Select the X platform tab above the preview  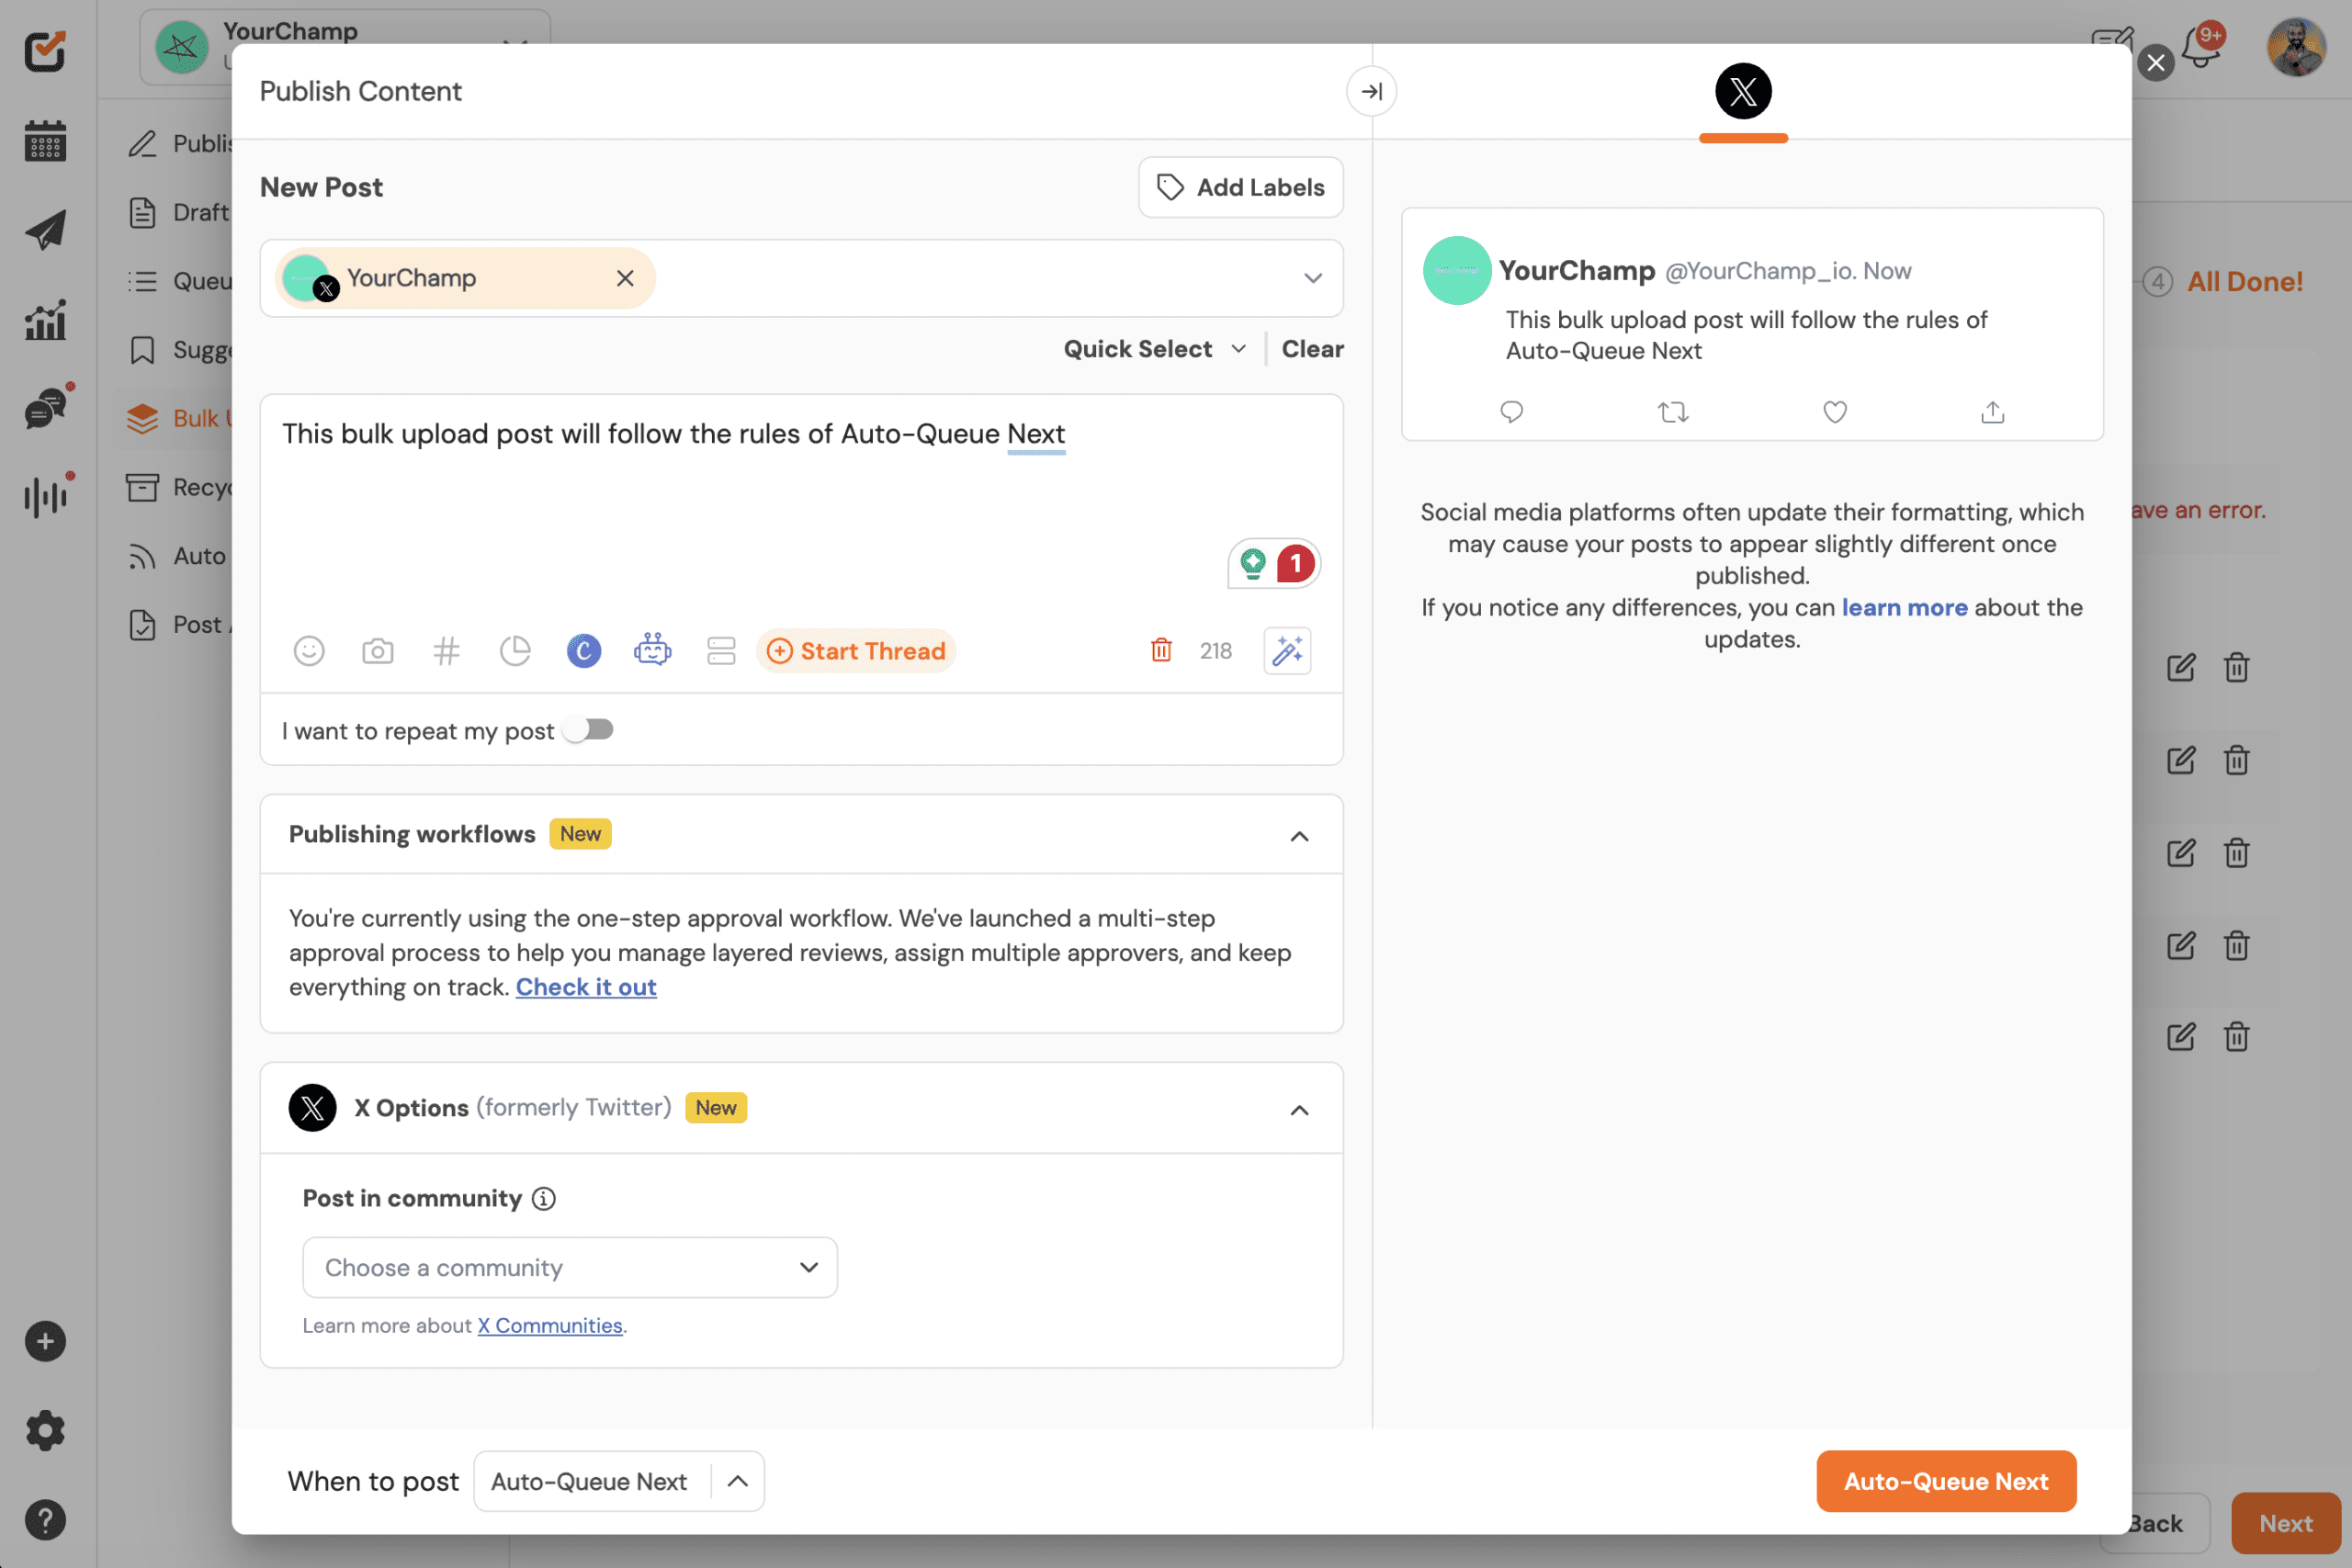[1742, 91]
